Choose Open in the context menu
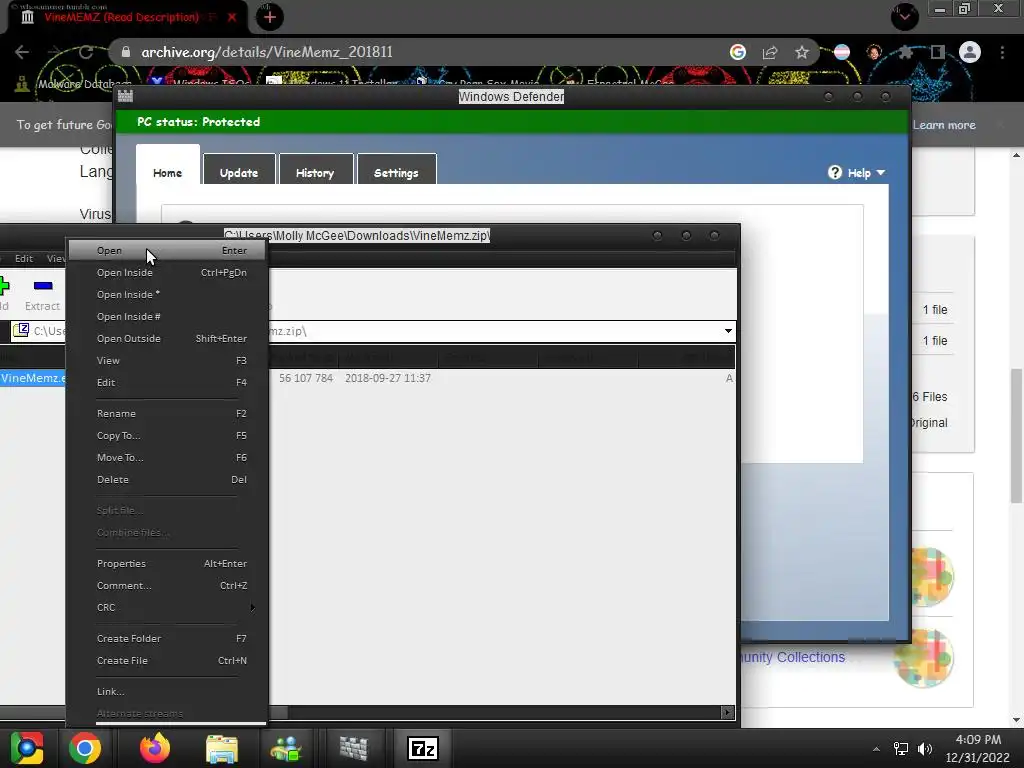 tap(167, 251)
